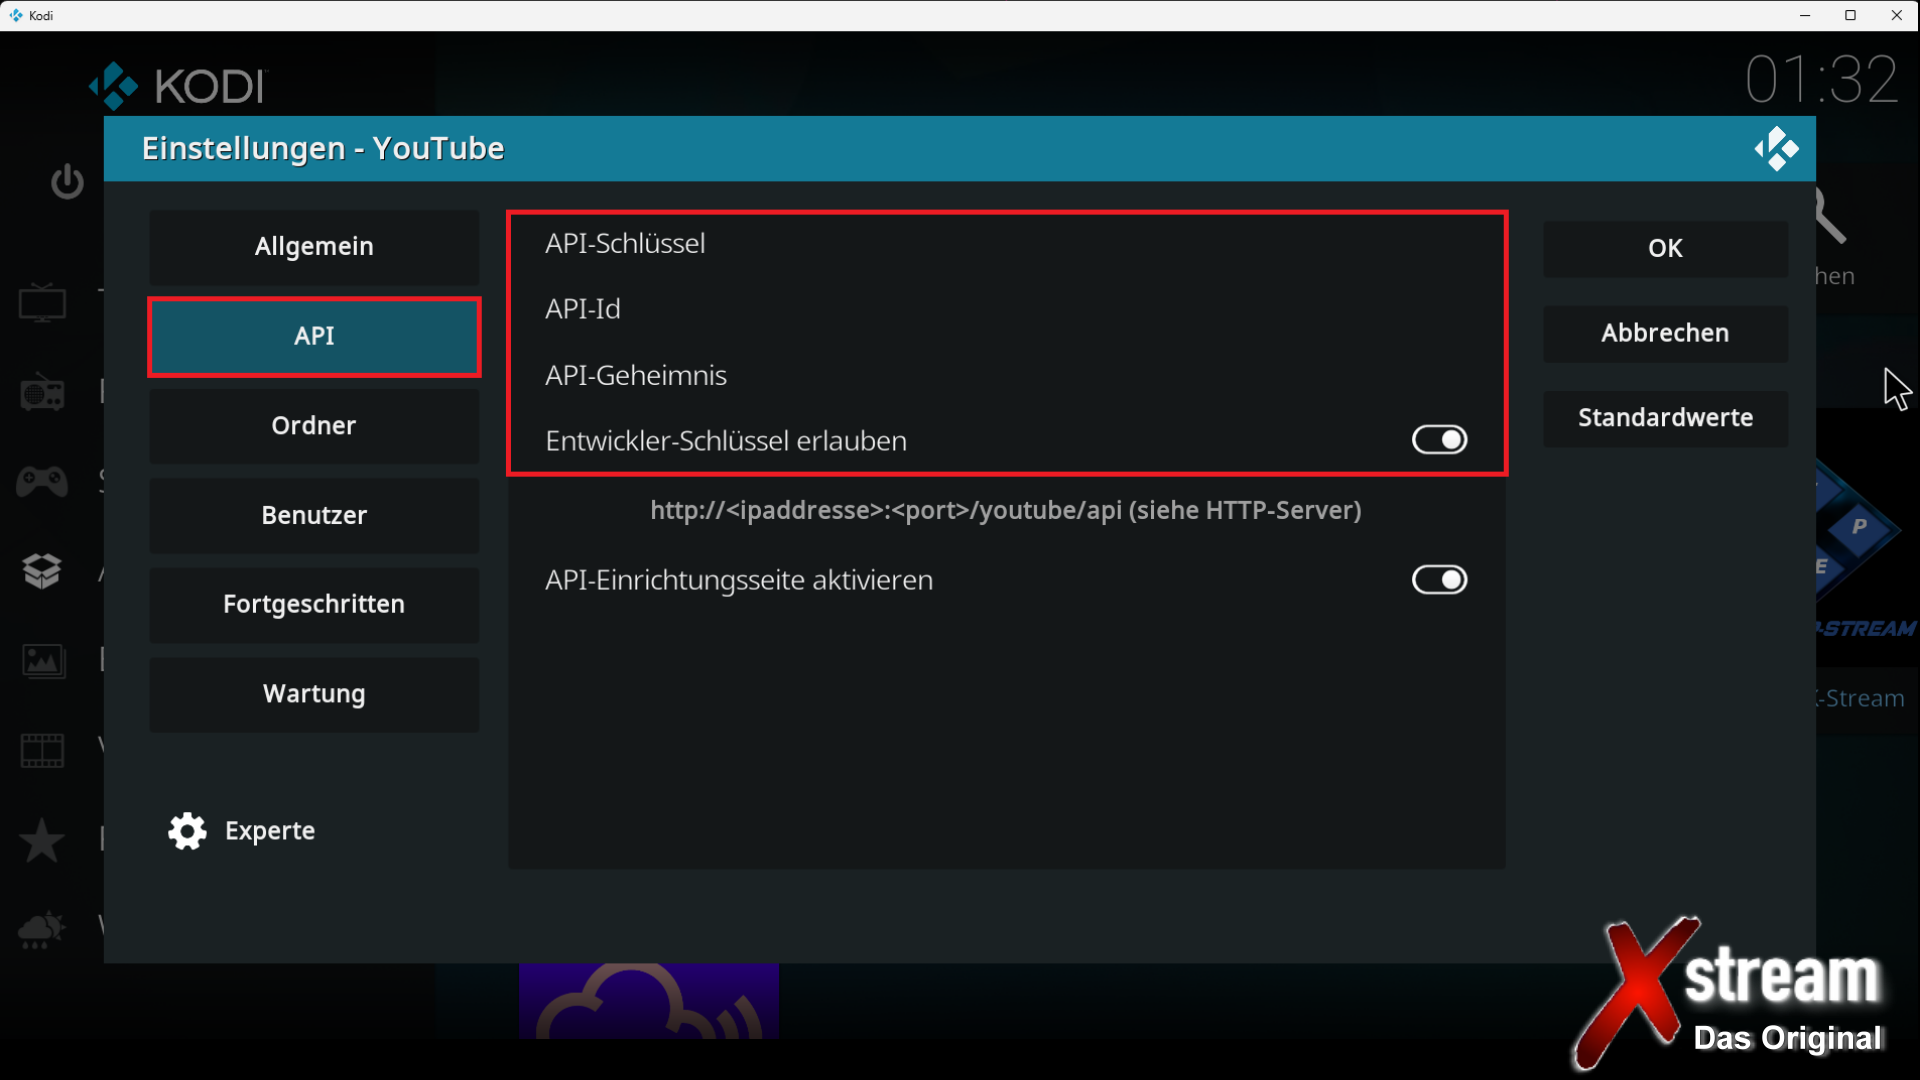Reset settings with Standardwerte button
Image resolution: width=1920 pixels, height=1080 pixels.
pyautogui.click(x=1665, y=418)
